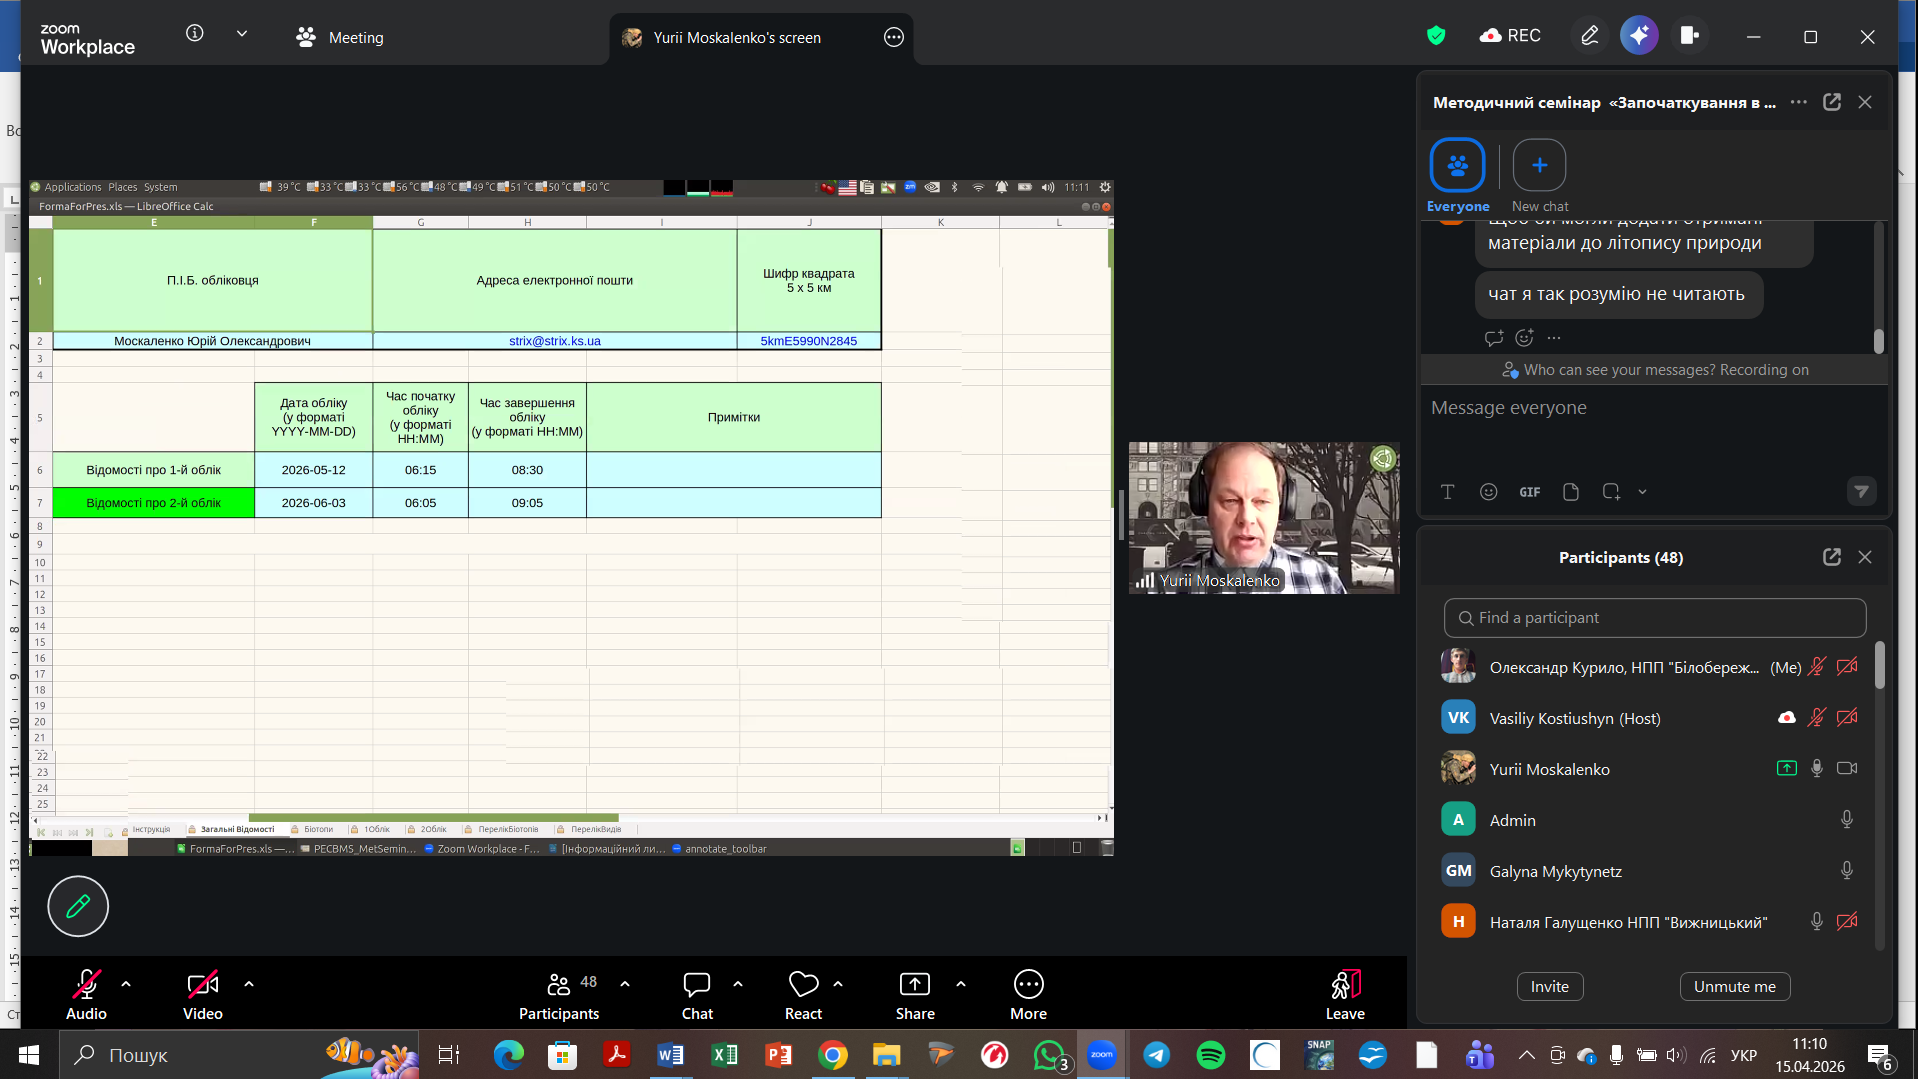Open the AI Companion sparkle icon

1639,36
